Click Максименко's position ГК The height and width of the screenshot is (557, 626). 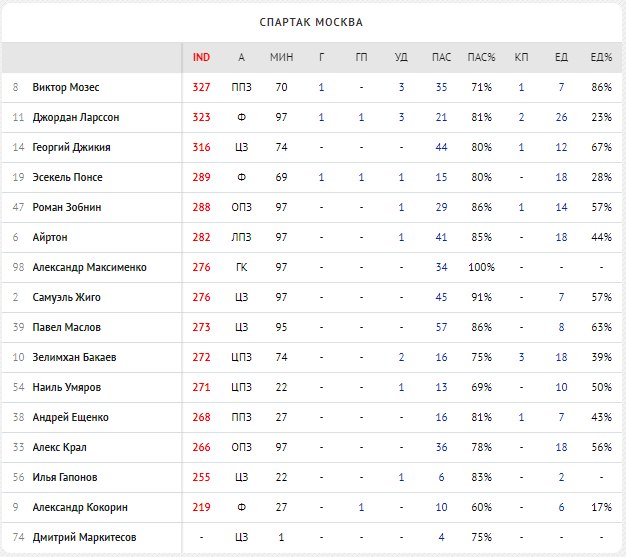(x=242, y=267)
